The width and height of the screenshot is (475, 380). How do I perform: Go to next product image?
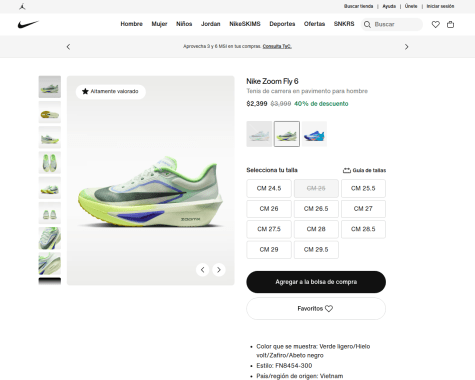[x=219, y=270]
